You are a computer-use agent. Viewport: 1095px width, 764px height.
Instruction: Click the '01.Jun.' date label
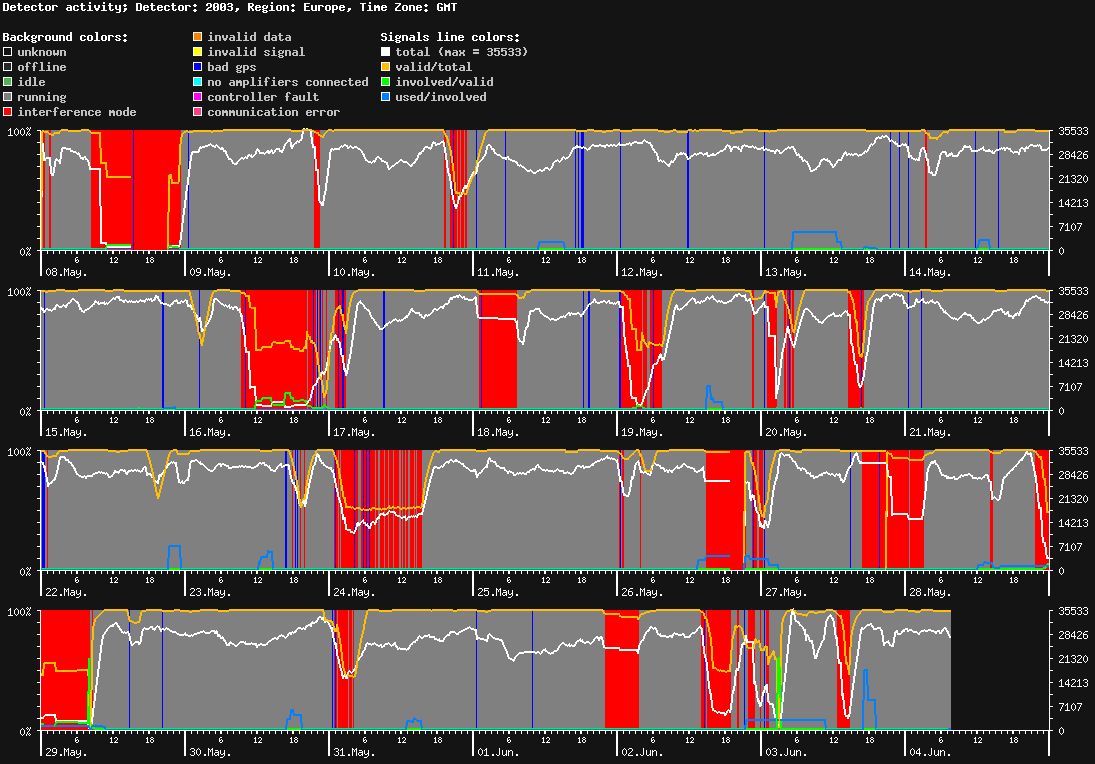(498, 753)
